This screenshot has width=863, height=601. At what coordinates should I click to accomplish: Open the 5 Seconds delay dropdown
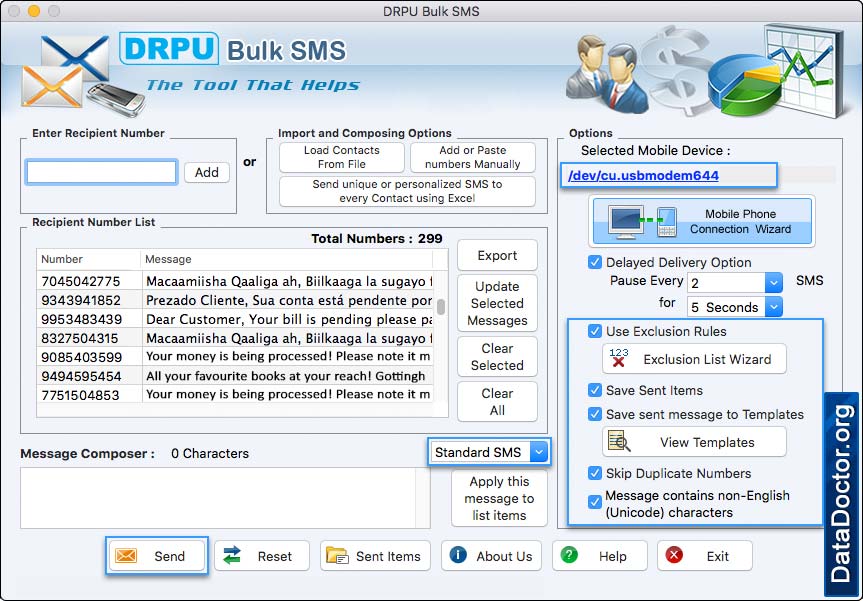[773, 307]
